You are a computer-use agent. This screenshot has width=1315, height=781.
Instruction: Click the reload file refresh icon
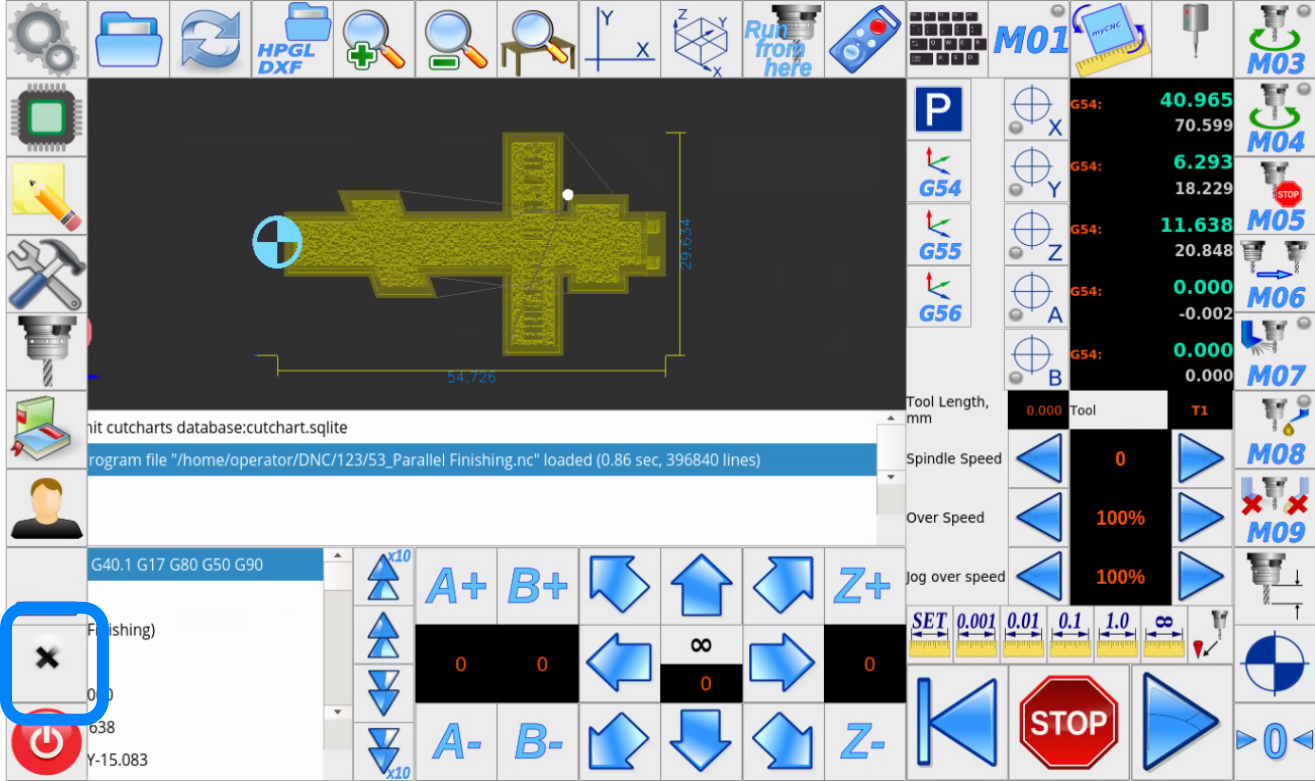click(210, 40)
